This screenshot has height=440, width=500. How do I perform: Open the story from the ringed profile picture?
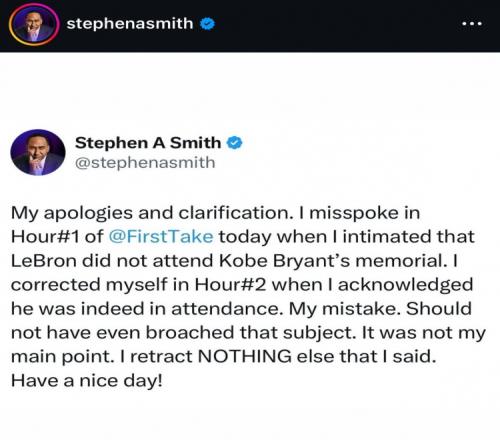[x=34, y=24]
